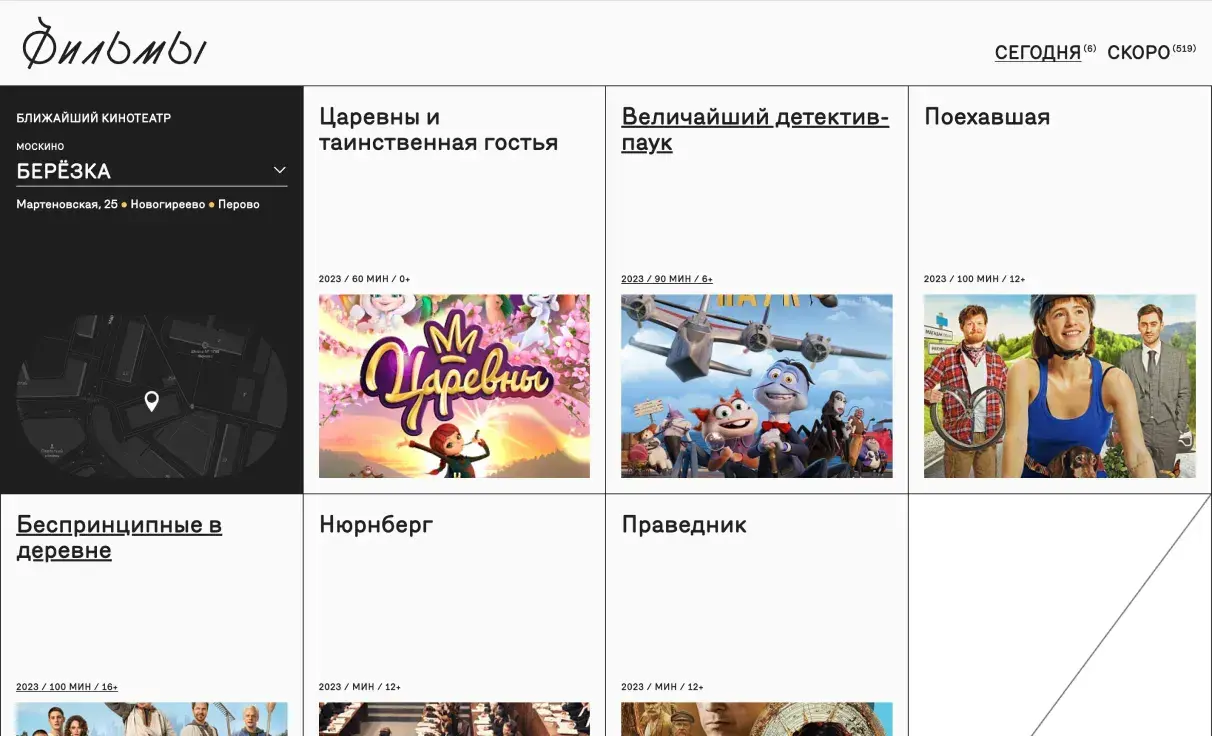Expand the Берёзка cinema dropdown chevron
This screenshot has height=736, width=1212.
(280, 170)
